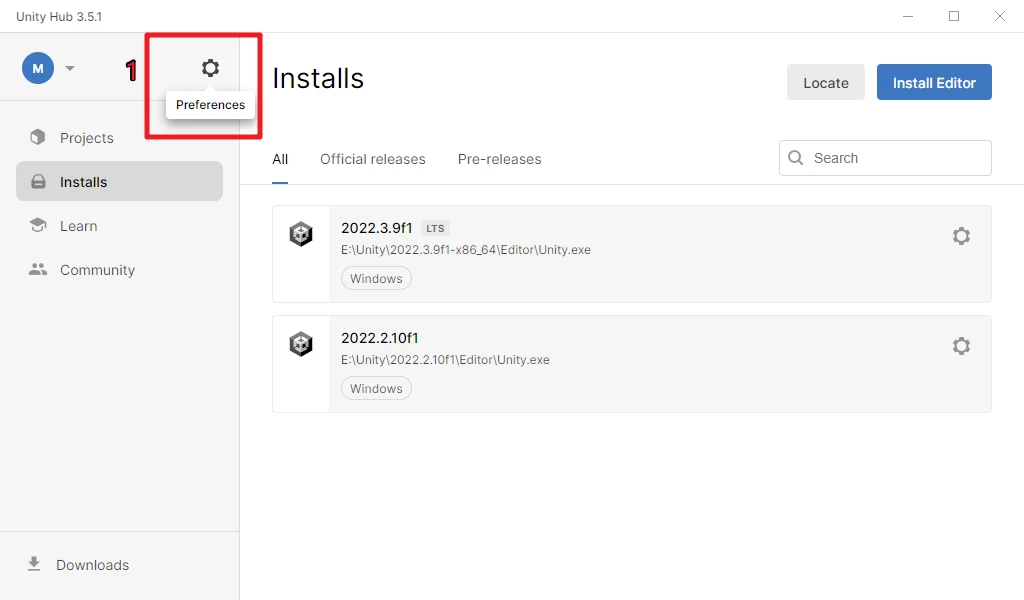Click the Projects cube icon
The width and height of the screenshot is (1024, 600).
coord(38,137)
